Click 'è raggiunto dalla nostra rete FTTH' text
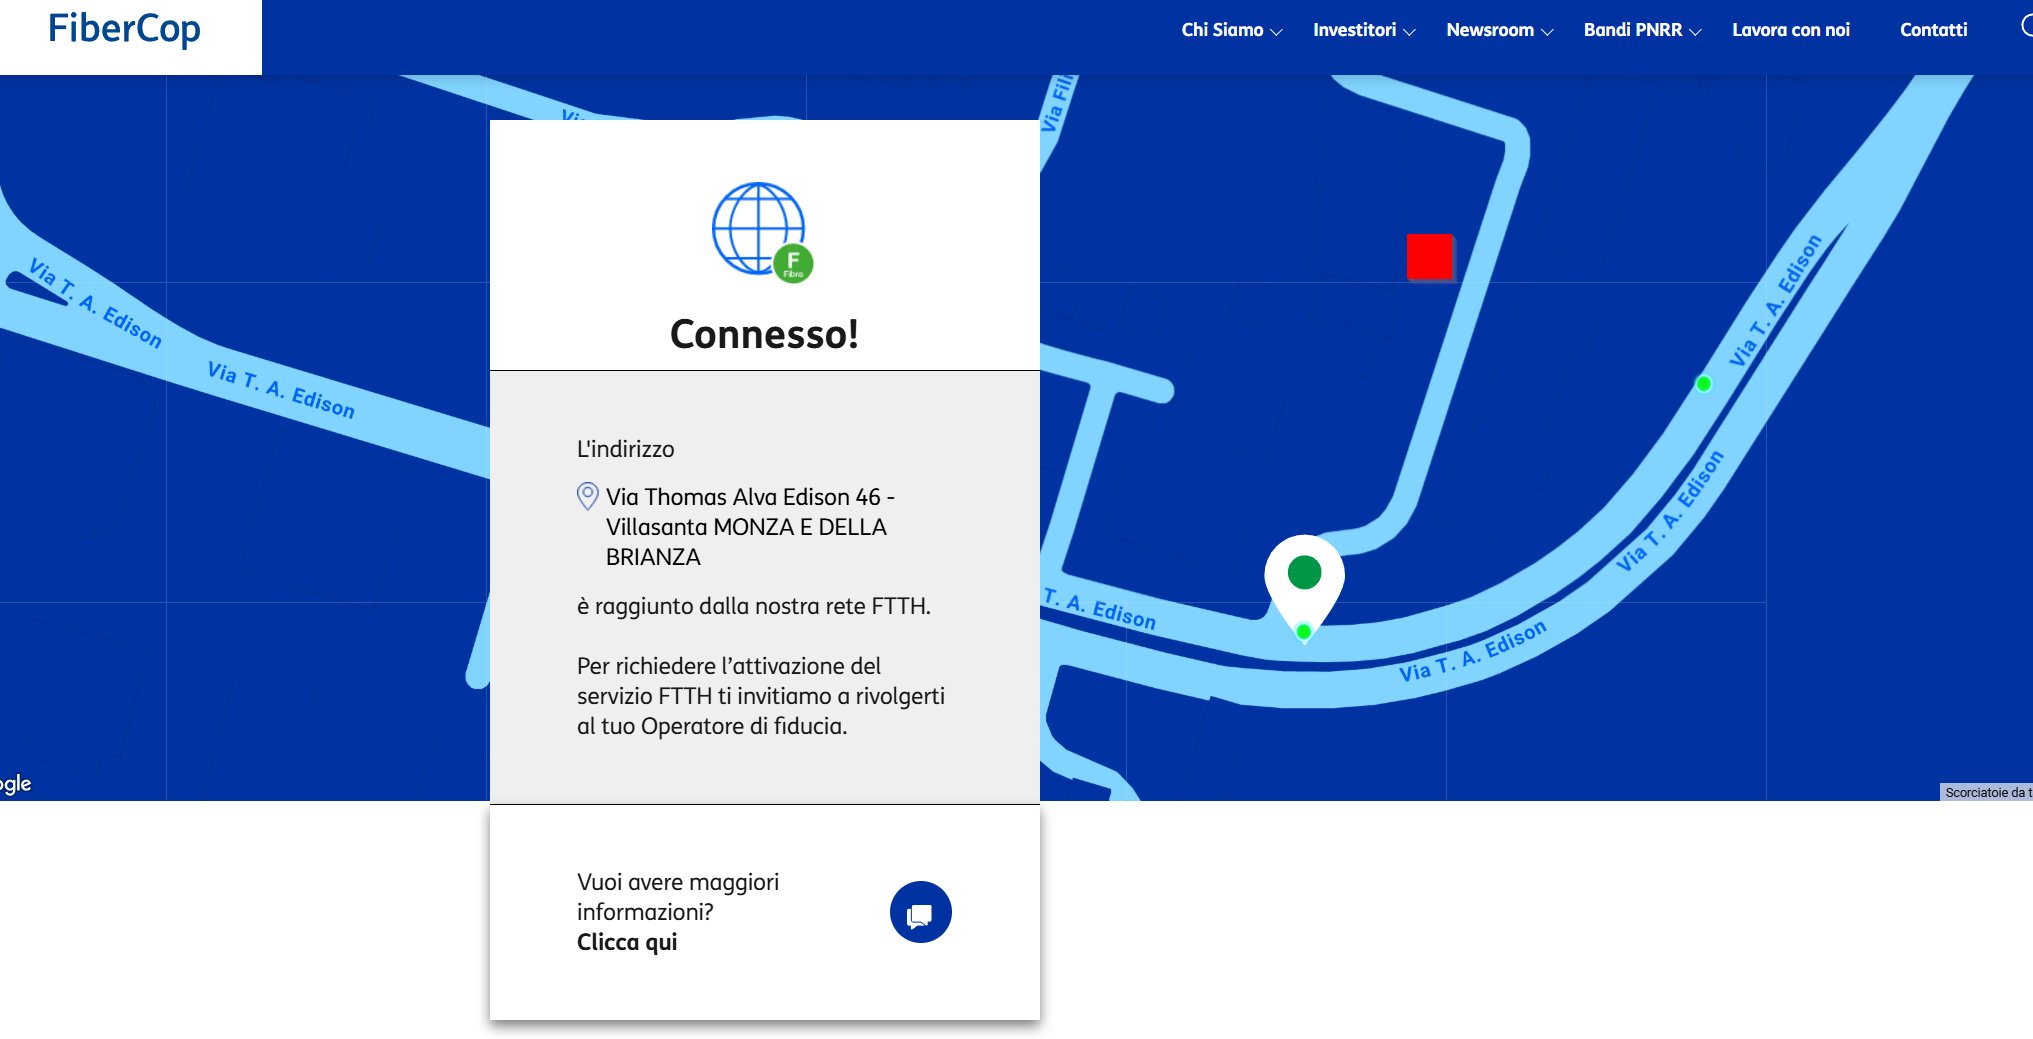 [753, 606]
